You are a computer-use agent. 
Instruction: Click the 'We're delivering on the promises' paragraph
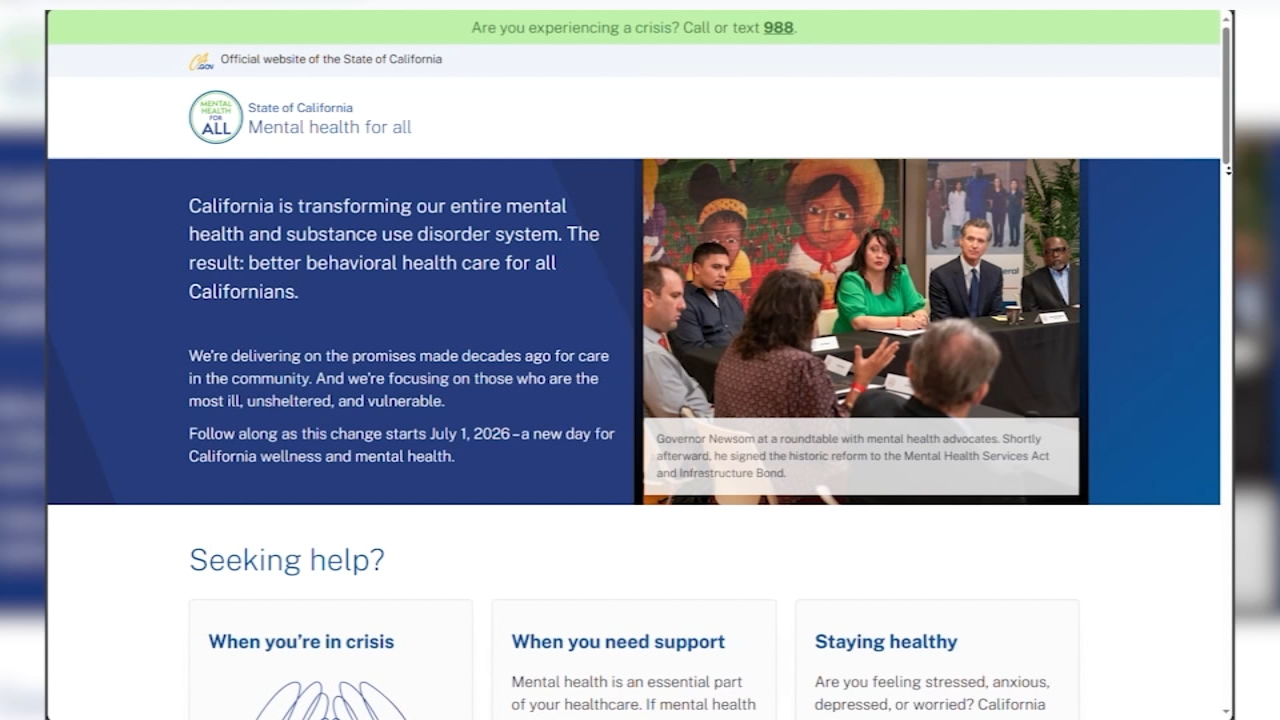click(x=399, y=378)
